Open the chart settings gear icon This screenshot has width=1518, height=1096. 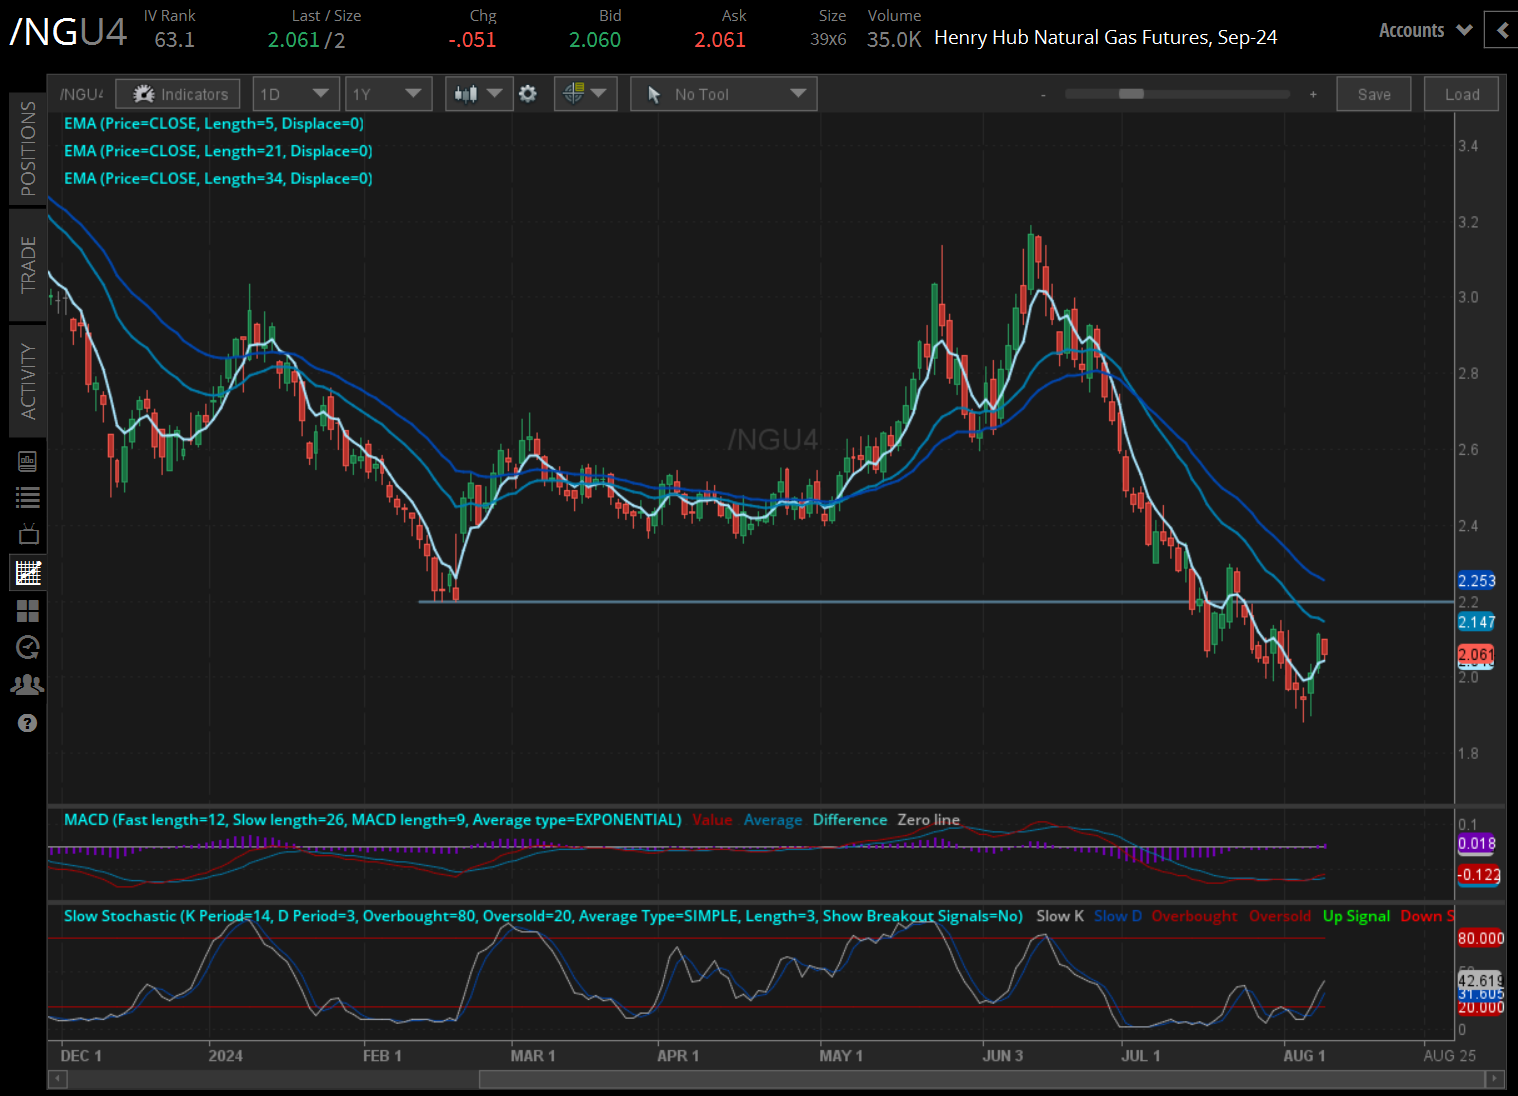[528, 93]
